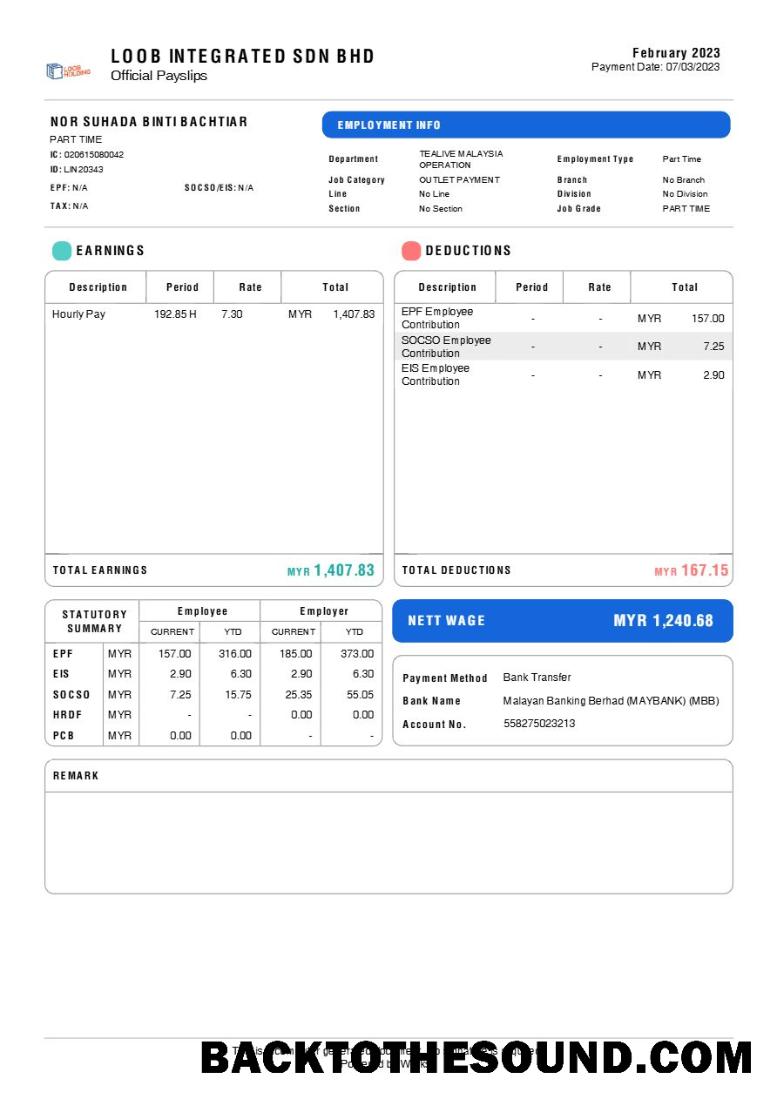
Task: Click Payment Date: 07/03/2023
Action: point(655,67)
